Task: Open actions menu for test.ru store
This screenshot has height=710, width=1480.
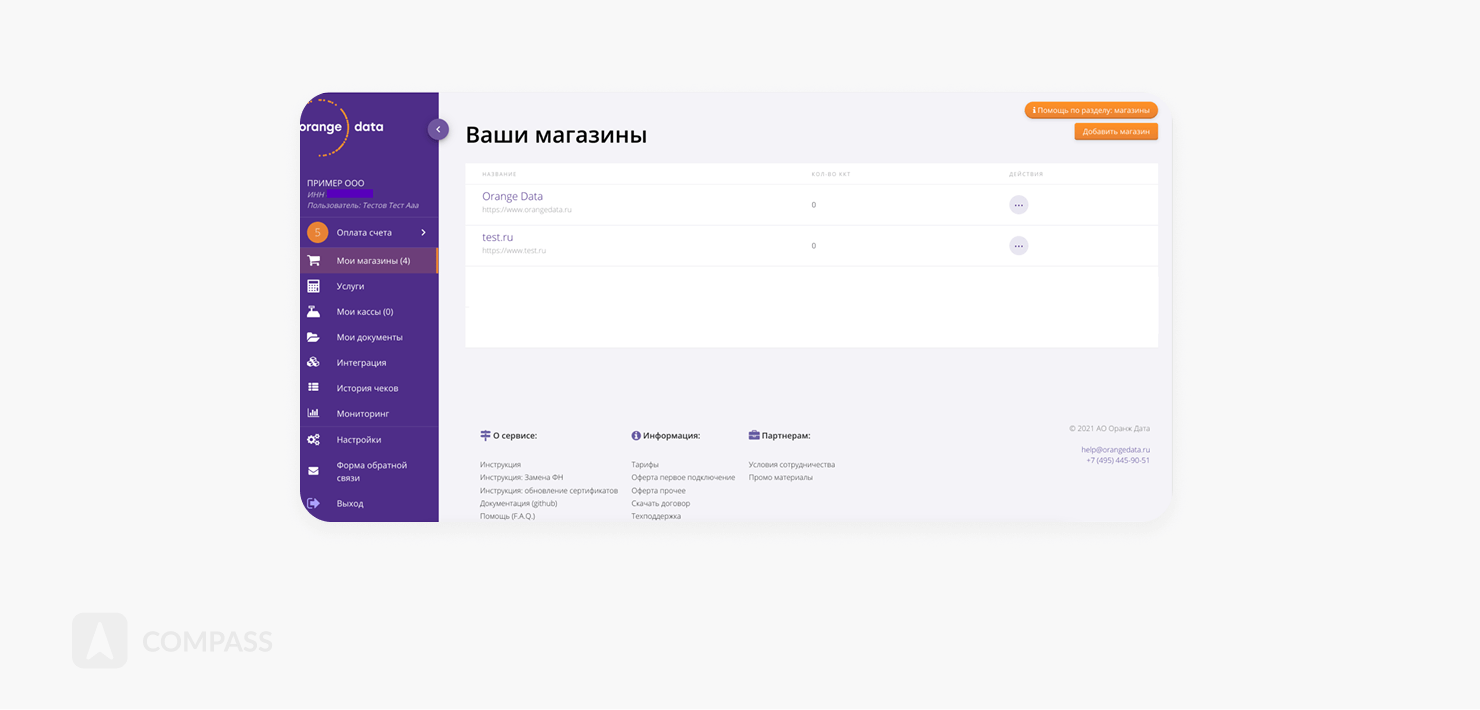Action: tap(1018, 246)
